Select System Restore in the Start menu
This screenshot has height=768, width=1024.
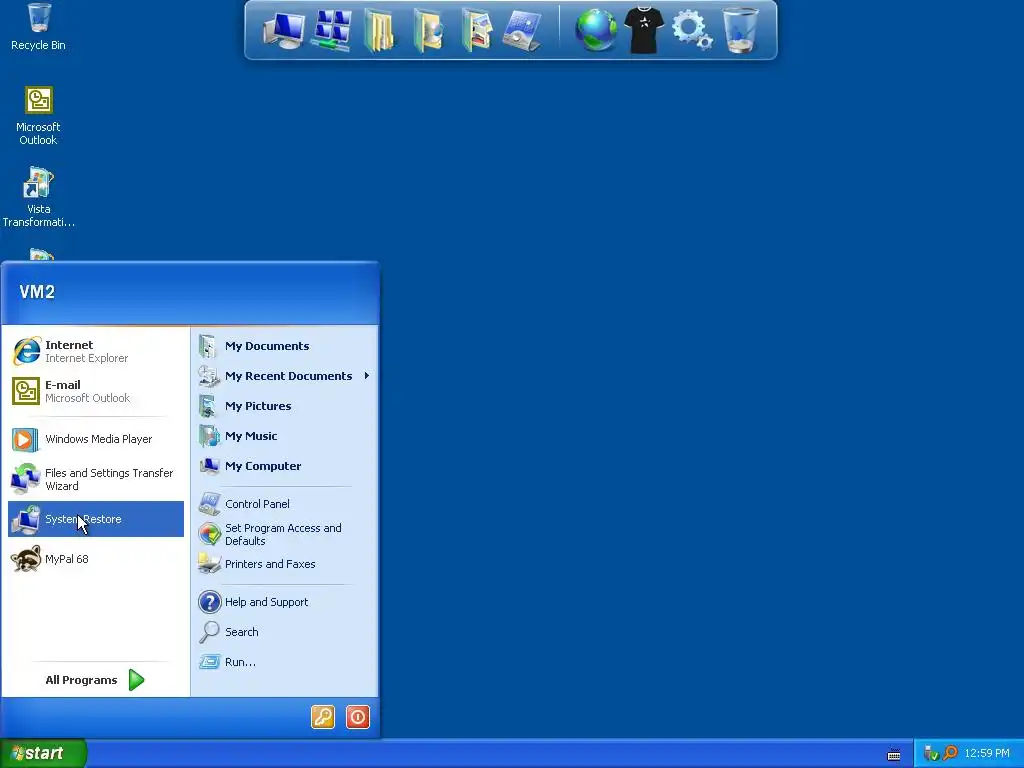[96, 519]
